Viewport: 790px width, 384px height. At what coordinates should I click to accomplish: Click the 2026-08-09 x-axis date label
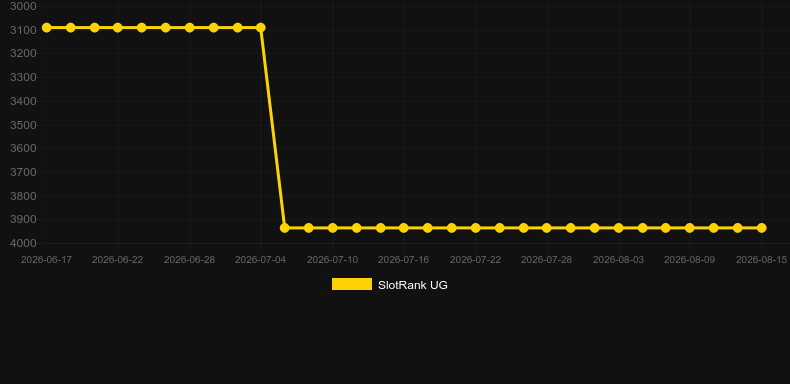690,260
